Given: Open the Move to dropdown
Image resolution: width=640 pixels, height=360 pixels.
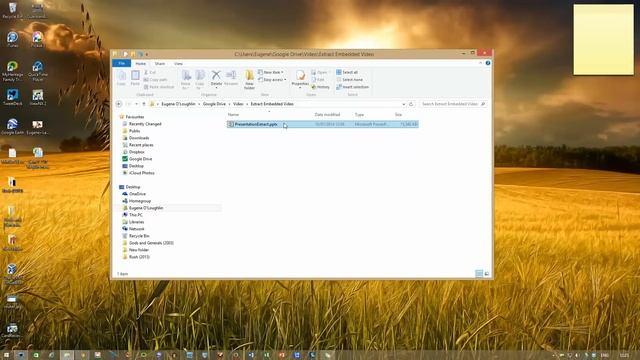Looking at the screenshot, I should pyautogui.click(x=186, y=80).
